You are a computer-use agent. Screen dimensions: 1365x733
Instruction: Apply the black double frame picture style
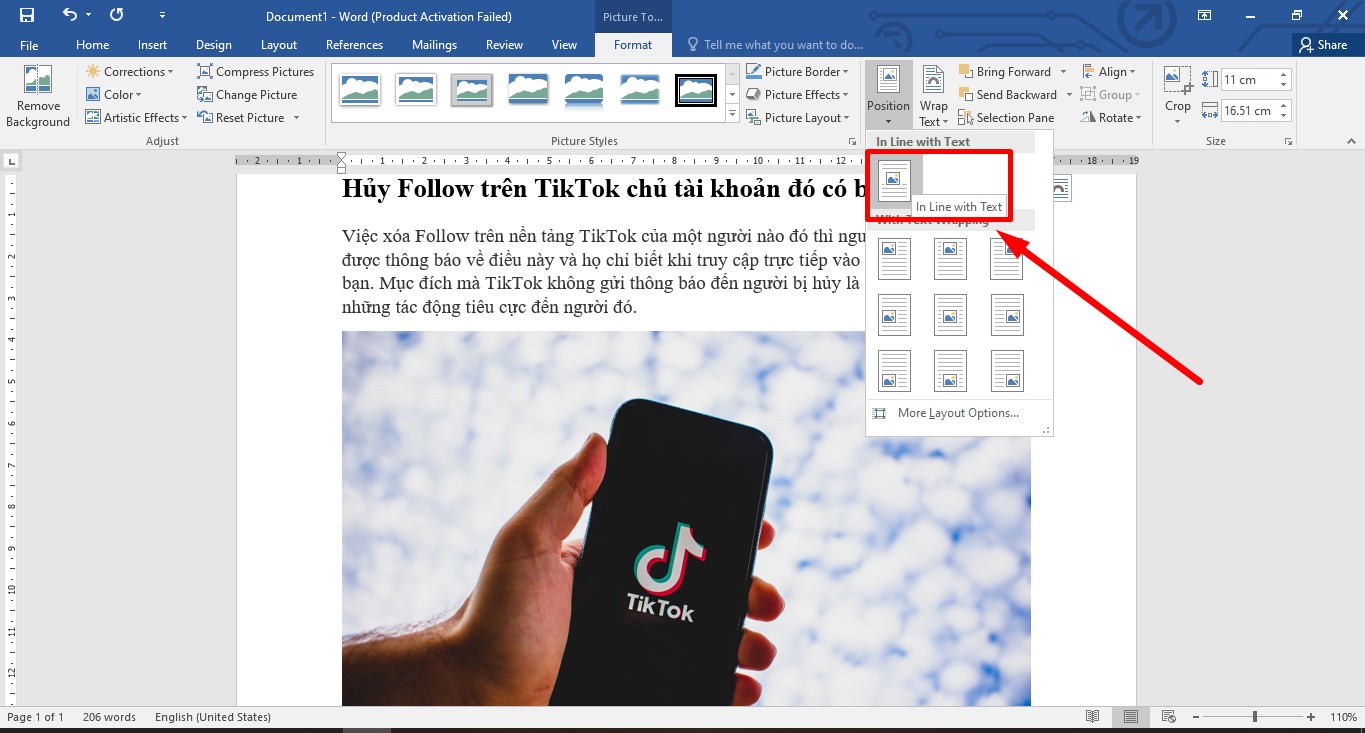[695, 90]
